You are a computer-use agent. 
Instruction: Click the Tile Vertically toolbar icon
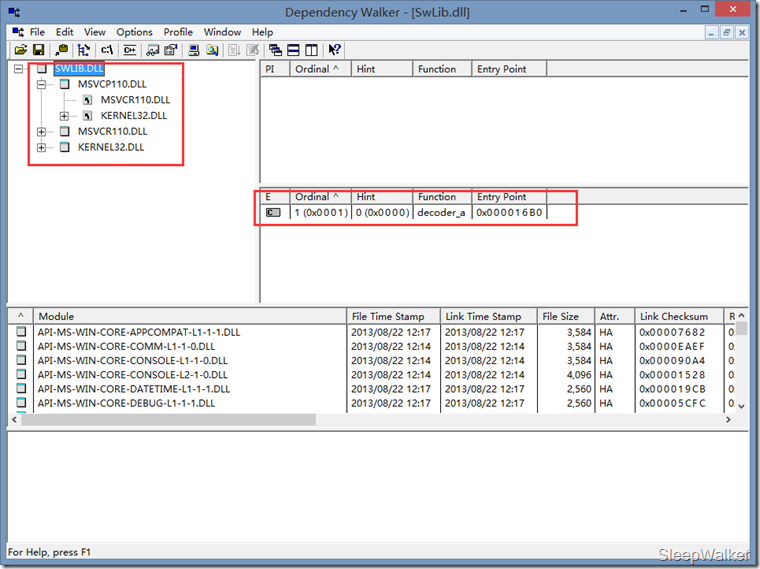pos(312,50)
